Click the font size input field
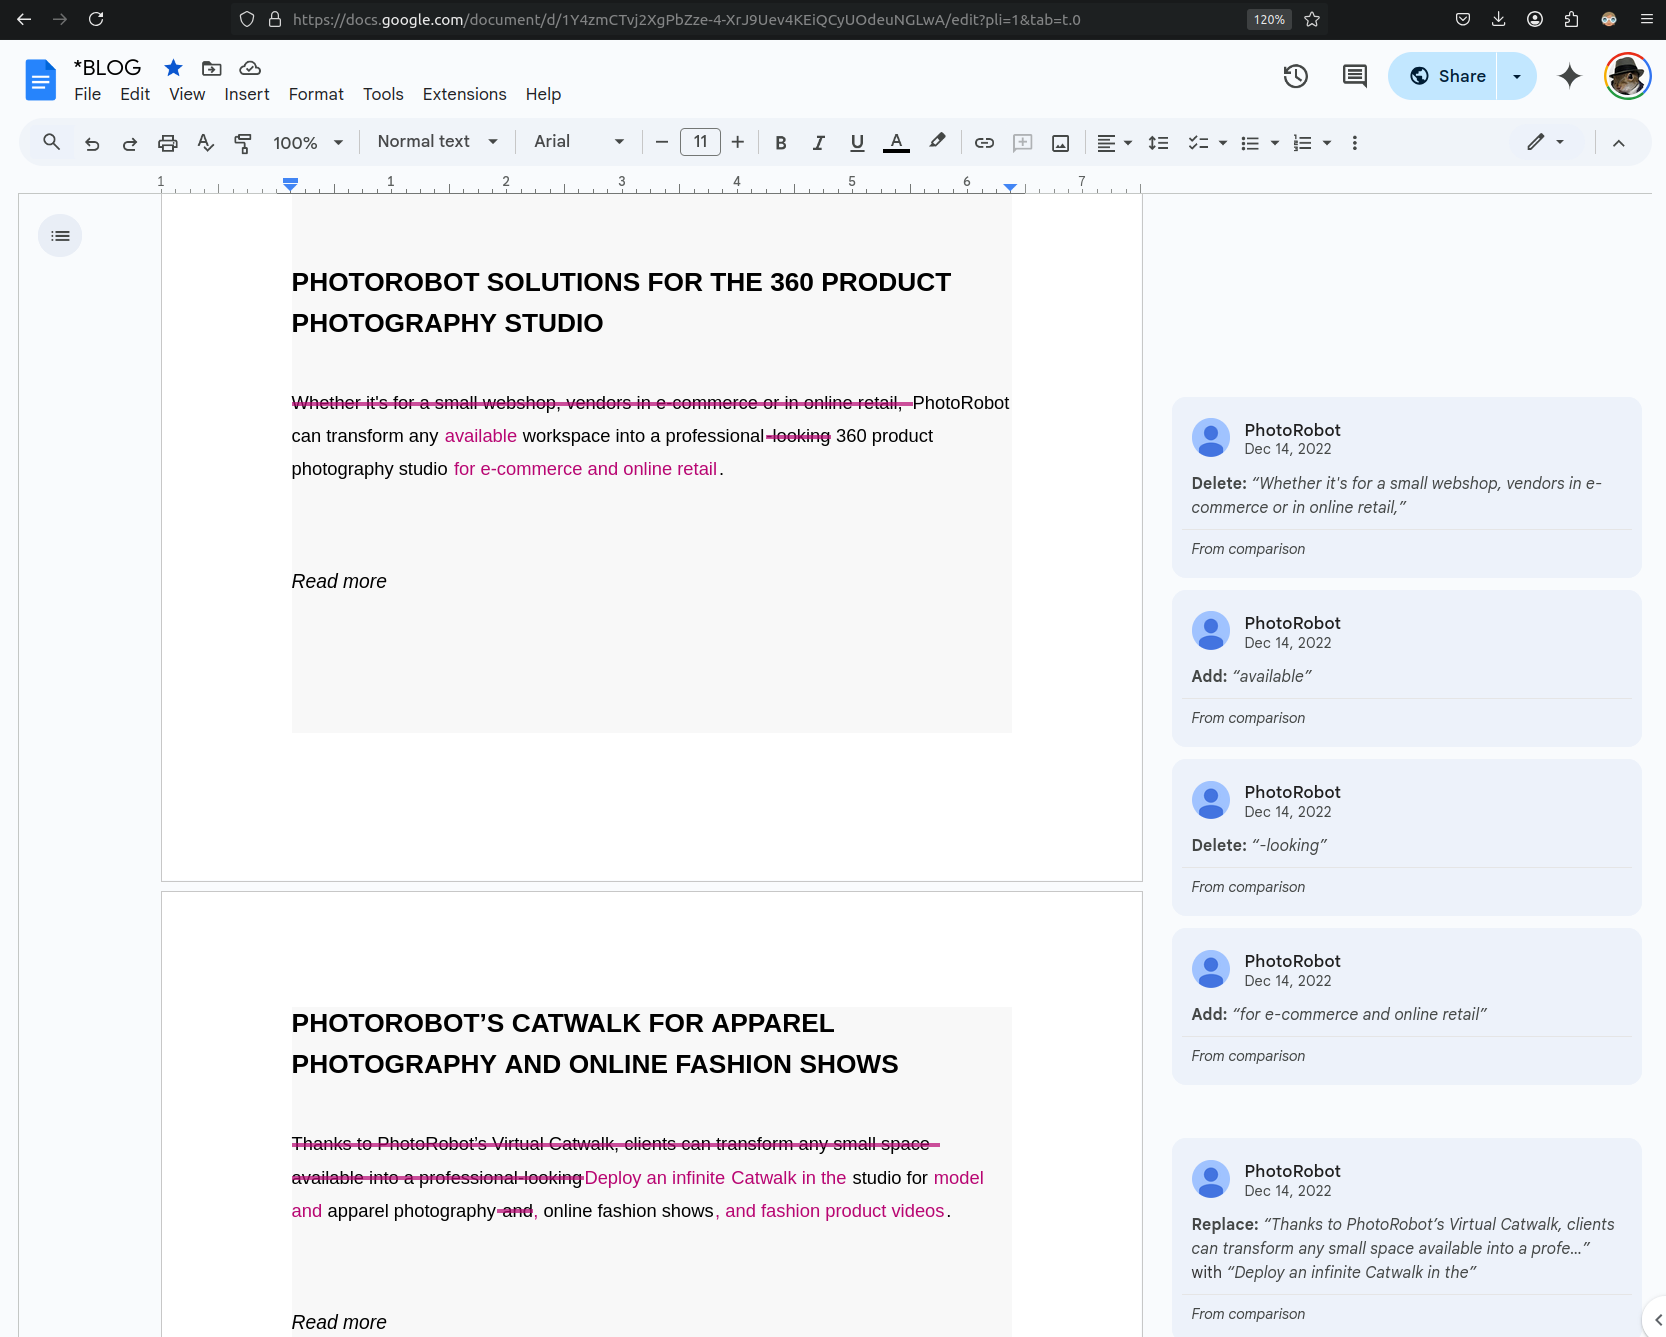 (700, 142)
